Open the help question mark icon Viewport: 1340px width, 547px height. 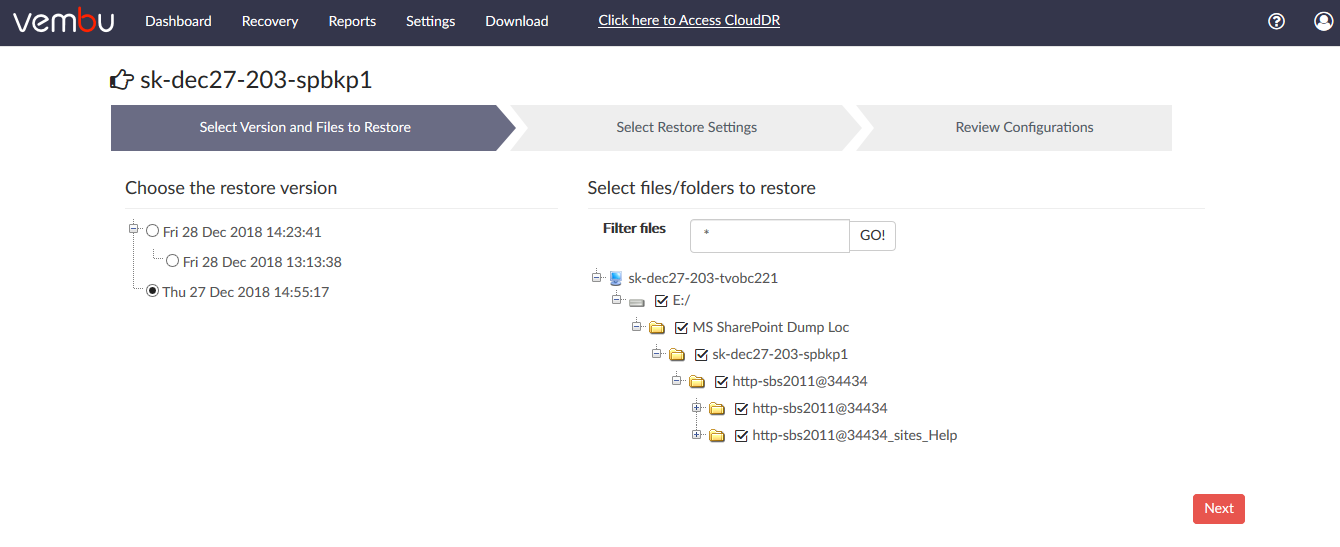(x=1276, y=21)
